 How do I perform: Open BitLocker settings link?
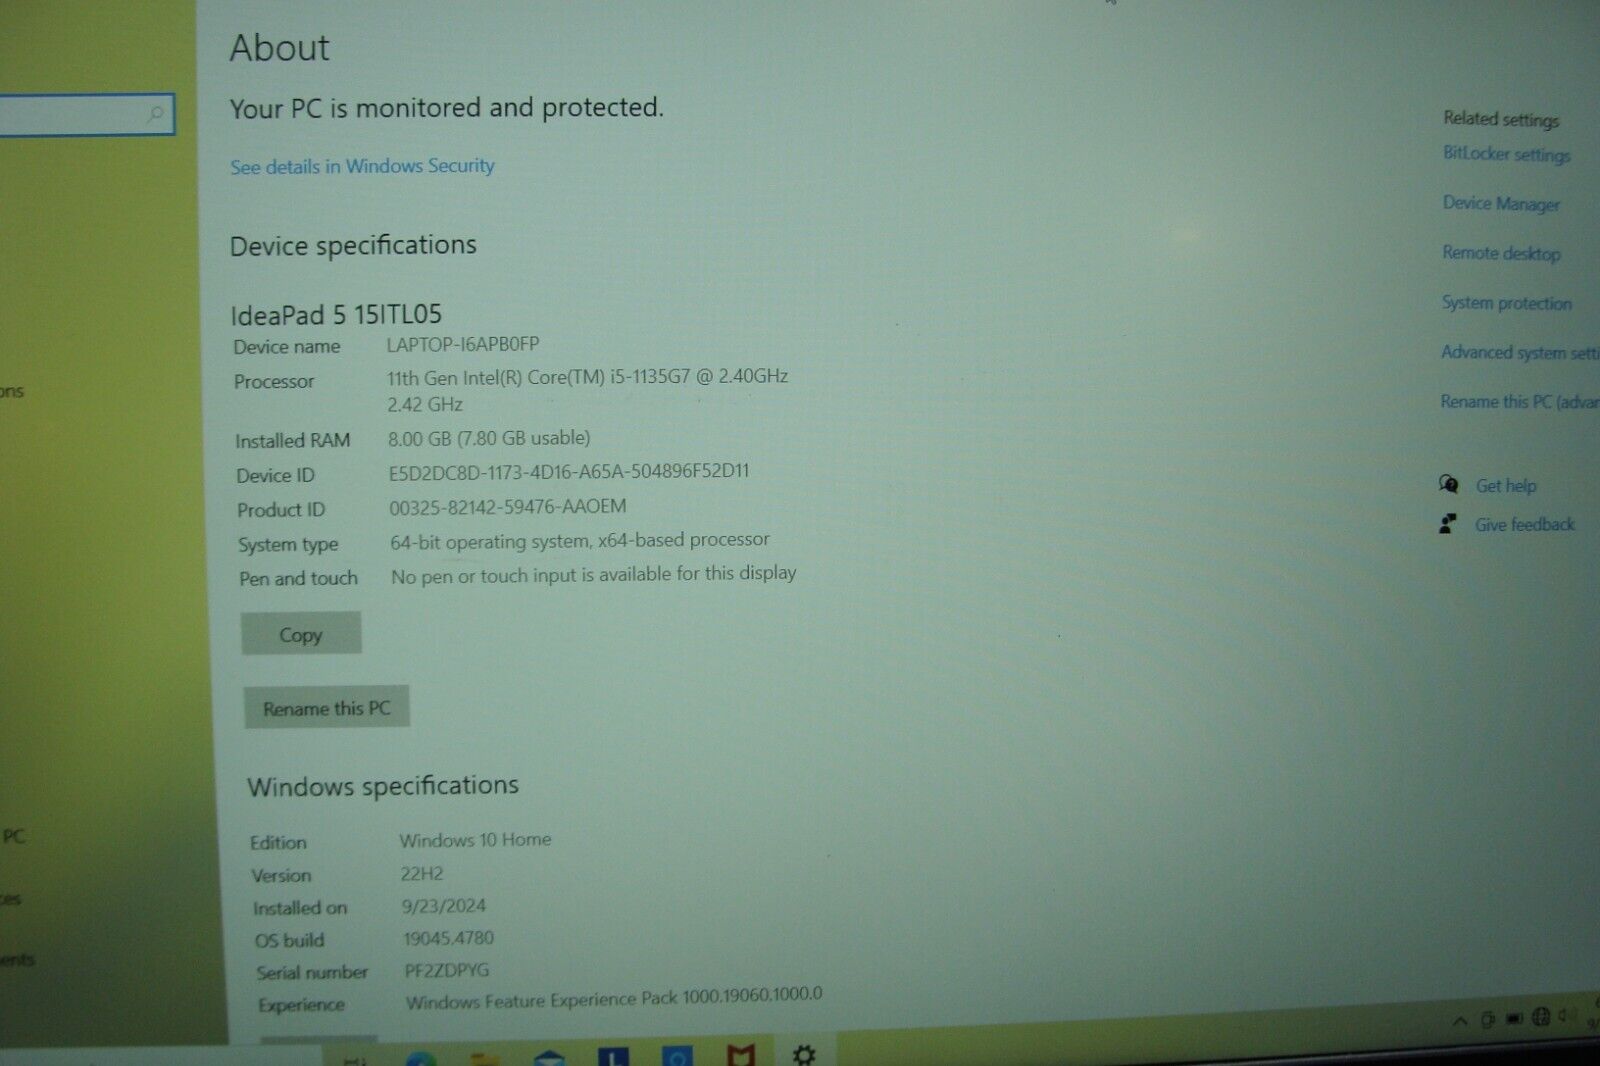coord(1506,154)
